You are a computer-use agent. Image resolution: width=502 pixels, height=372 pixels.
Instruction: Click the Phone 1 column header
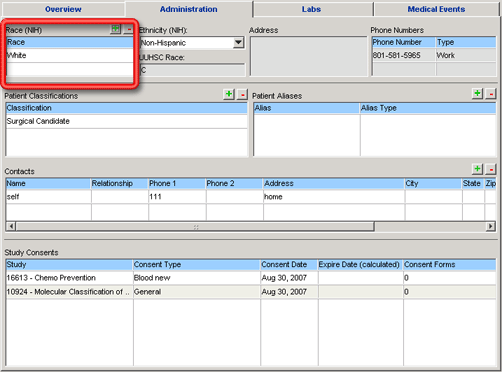point(177,183)
